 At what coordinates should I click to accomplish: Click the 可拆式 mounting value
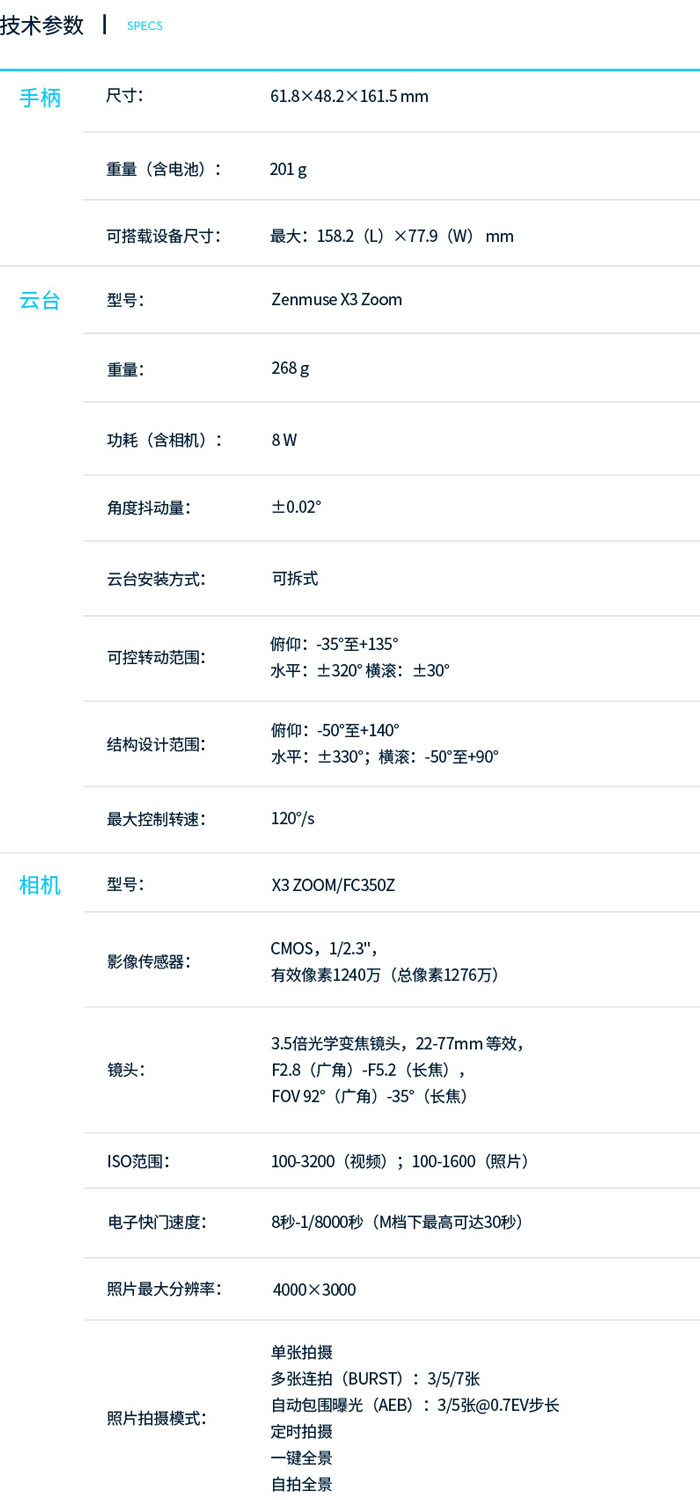[x=295, y=578]
